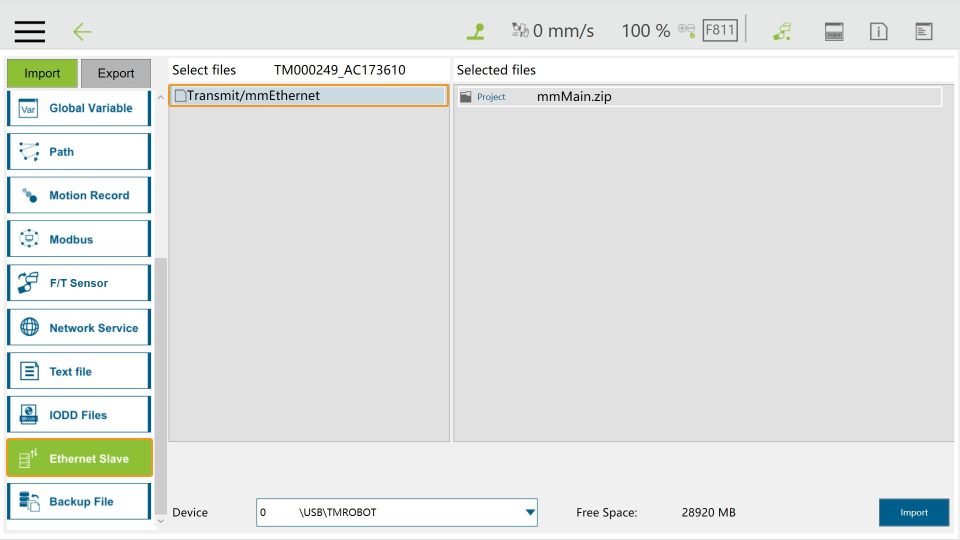Click the Backup File icon
Image resolution: width=960 pixels, height=540 pixels.
tap(29, 501)
